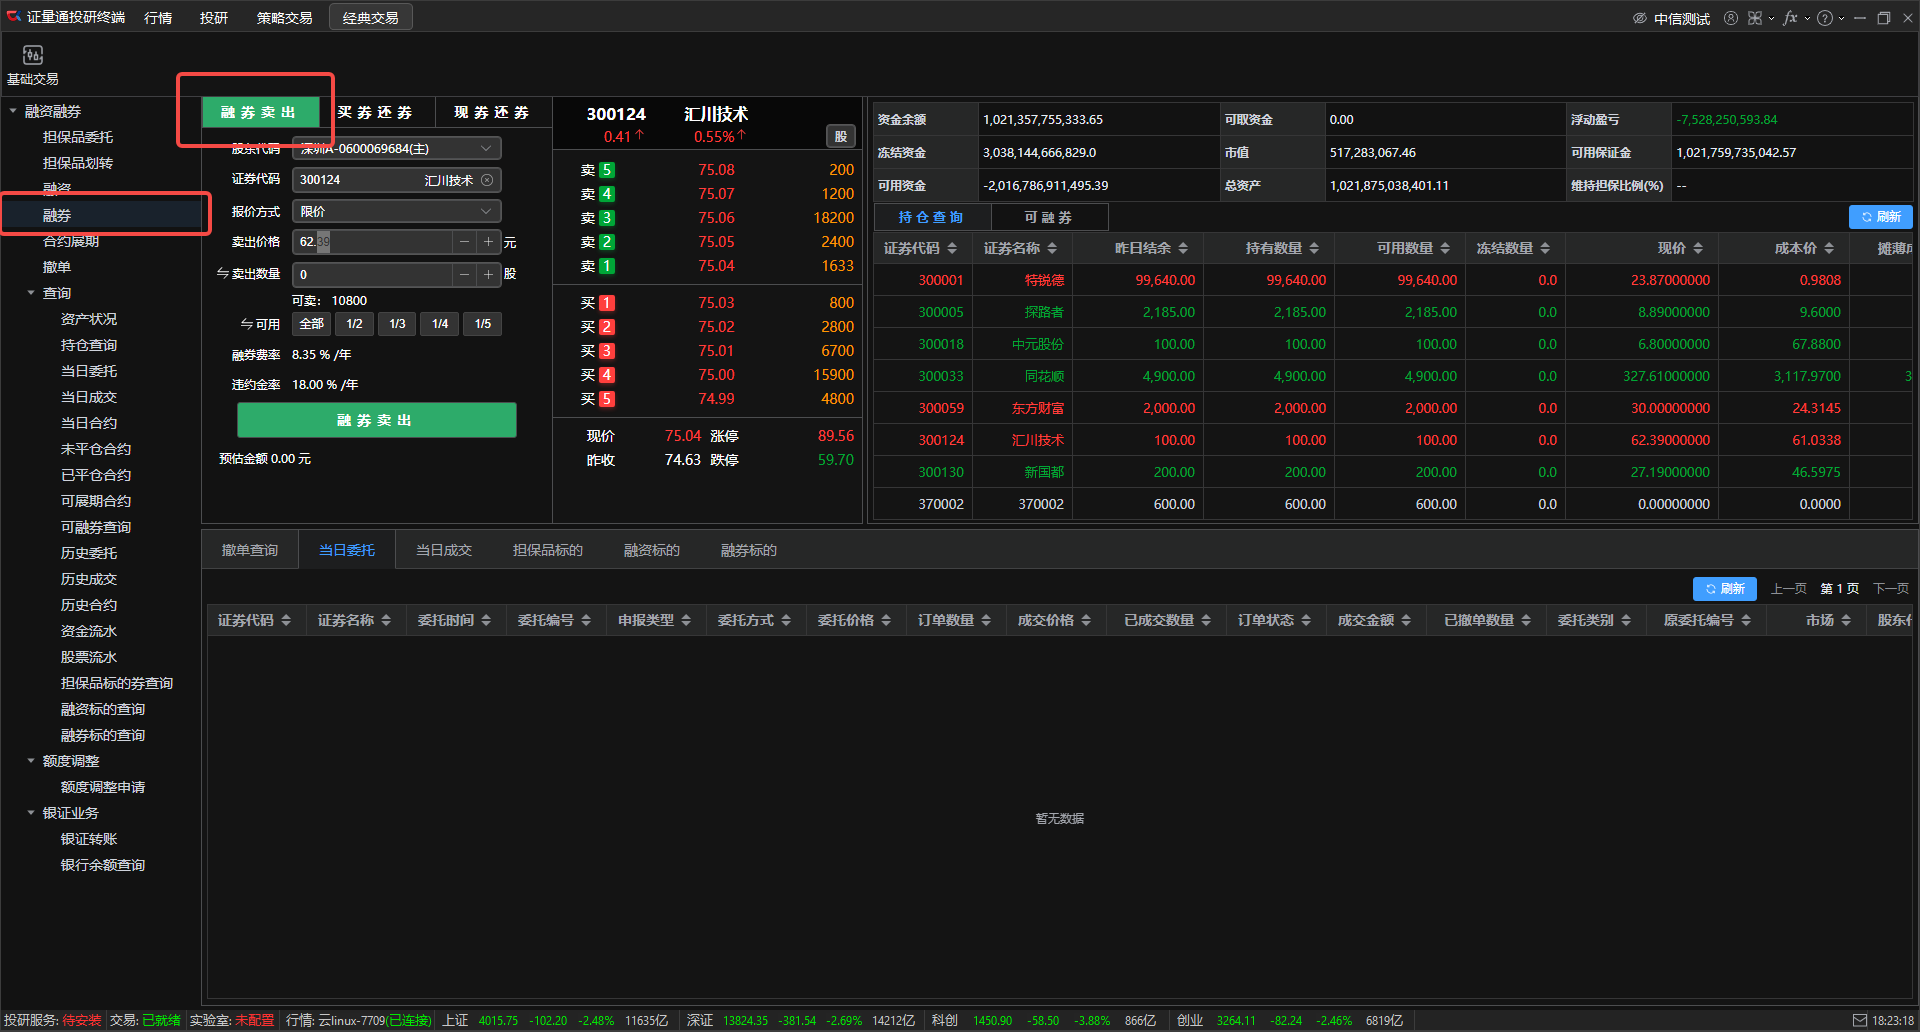1920x1032 pixels.
Task: Click the hide-assets eye icon
Action: pos(1639,18)
